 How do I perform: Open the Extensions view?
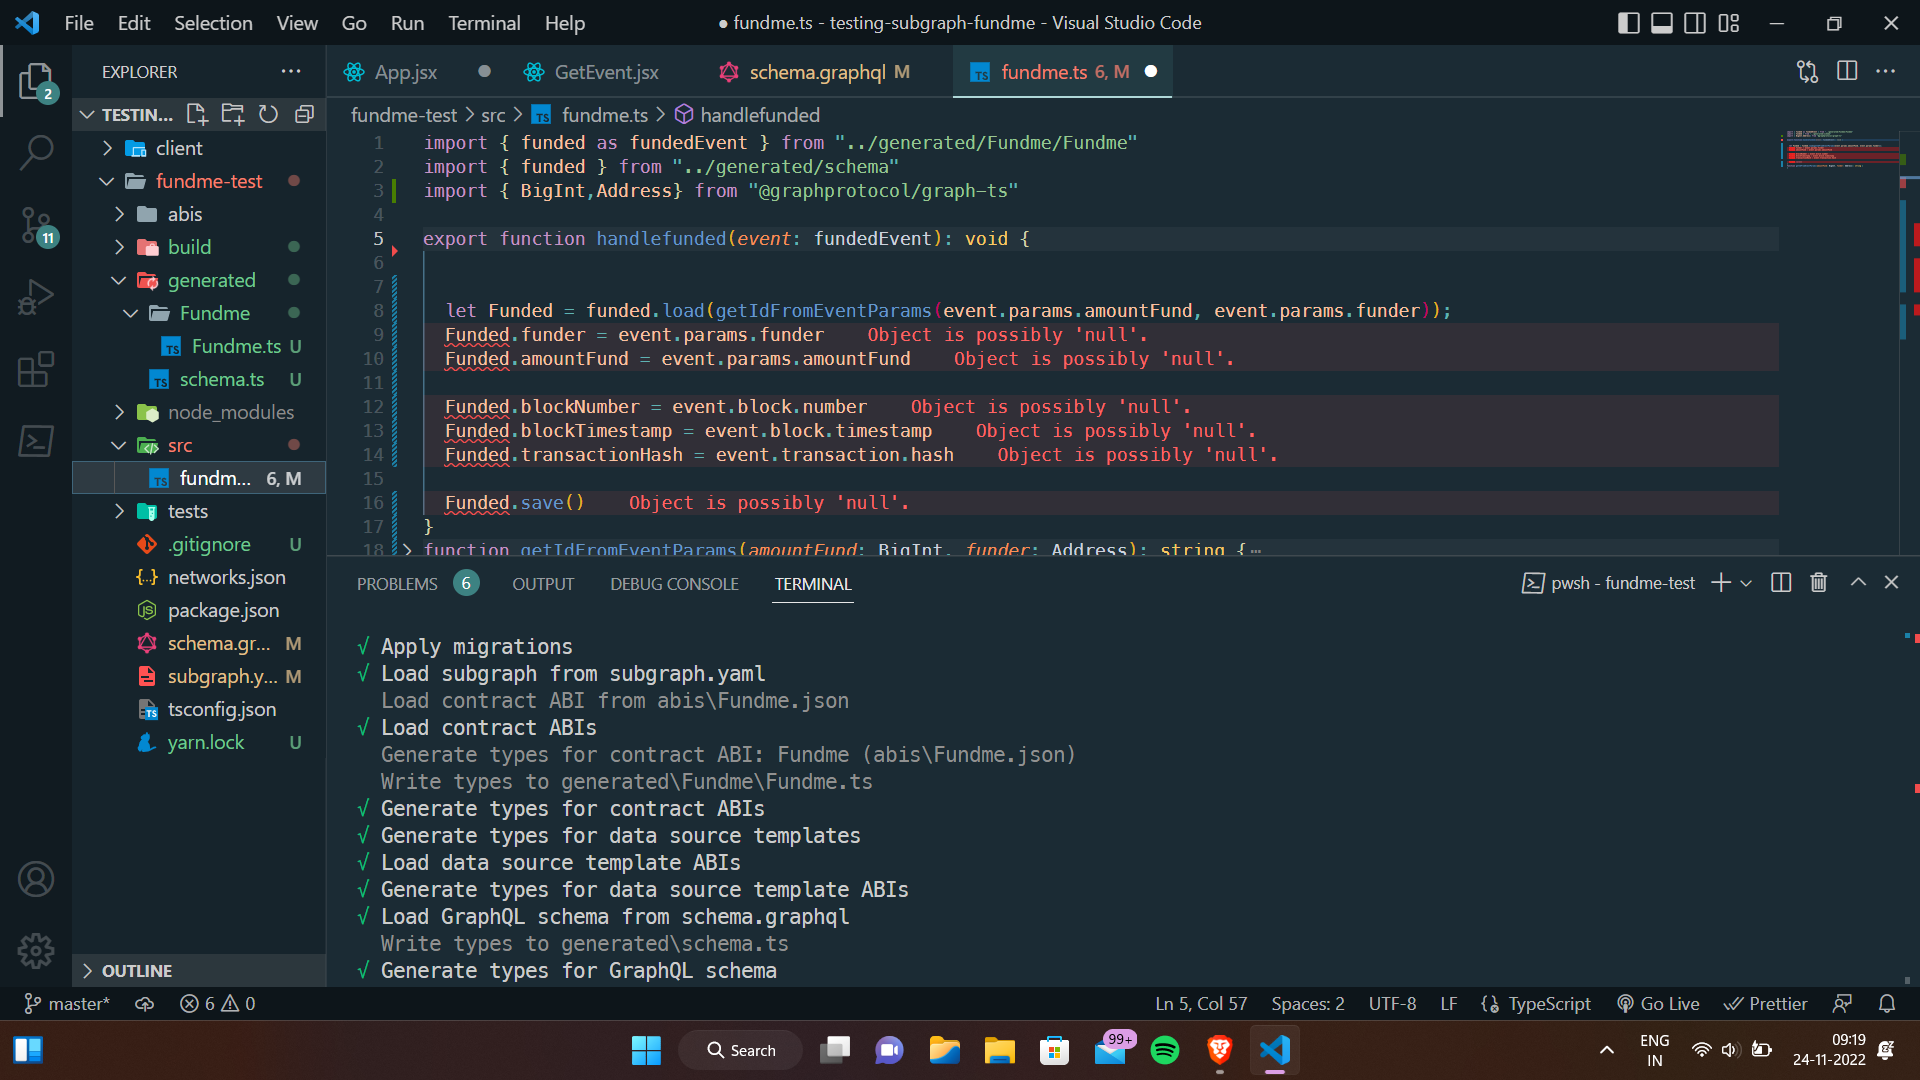pyautogui.click(x=36, y=370)
